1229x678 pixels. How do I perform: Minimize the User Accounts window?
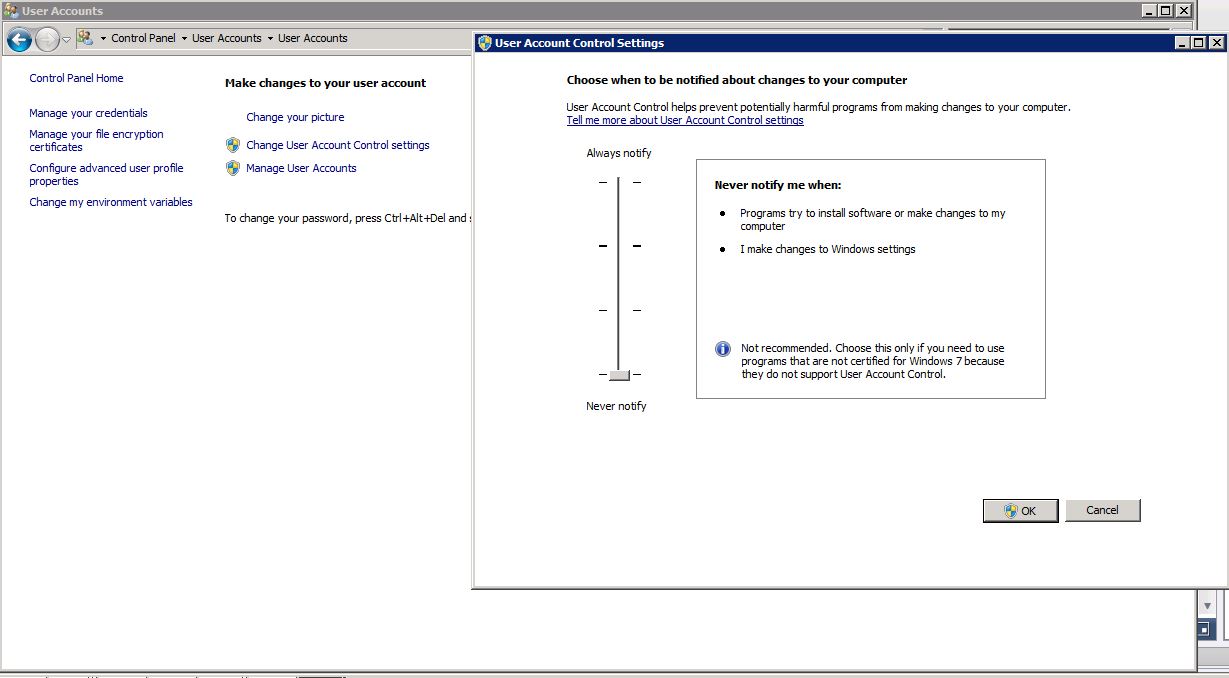pyautogui.click(x=1149, y=11)
